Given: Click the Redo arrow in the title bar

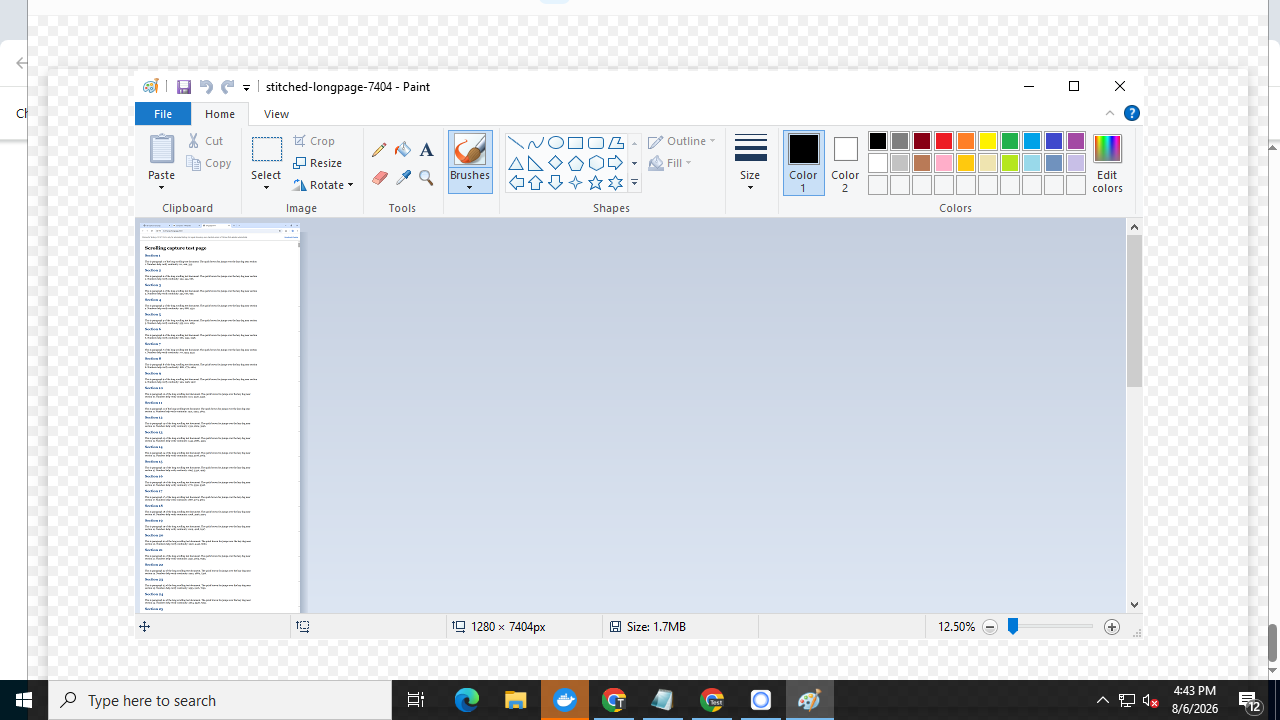Looking at the screenshot, I should coord(228,87).
